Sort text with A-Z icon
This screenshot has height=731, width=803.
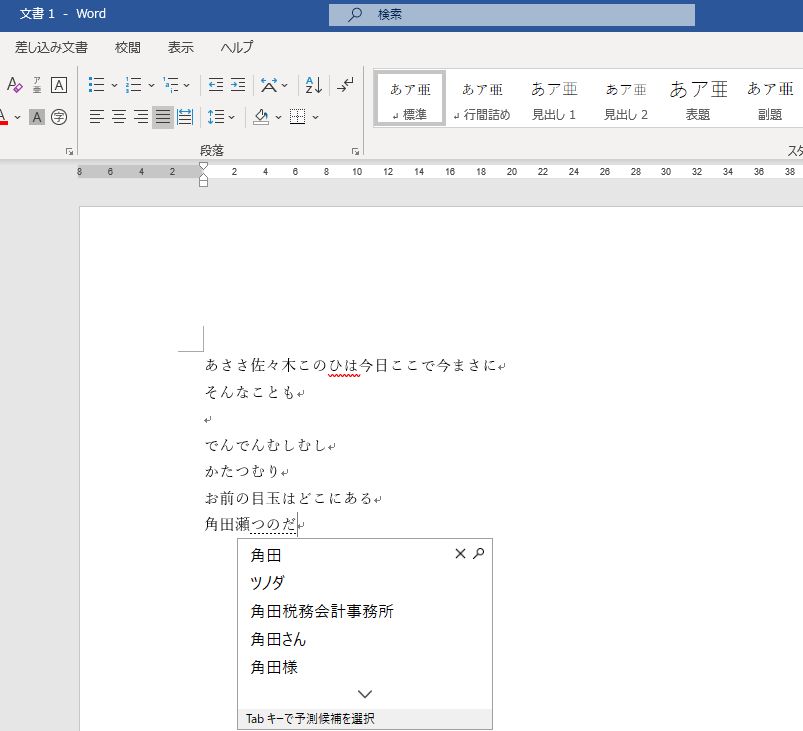[313, 85]
